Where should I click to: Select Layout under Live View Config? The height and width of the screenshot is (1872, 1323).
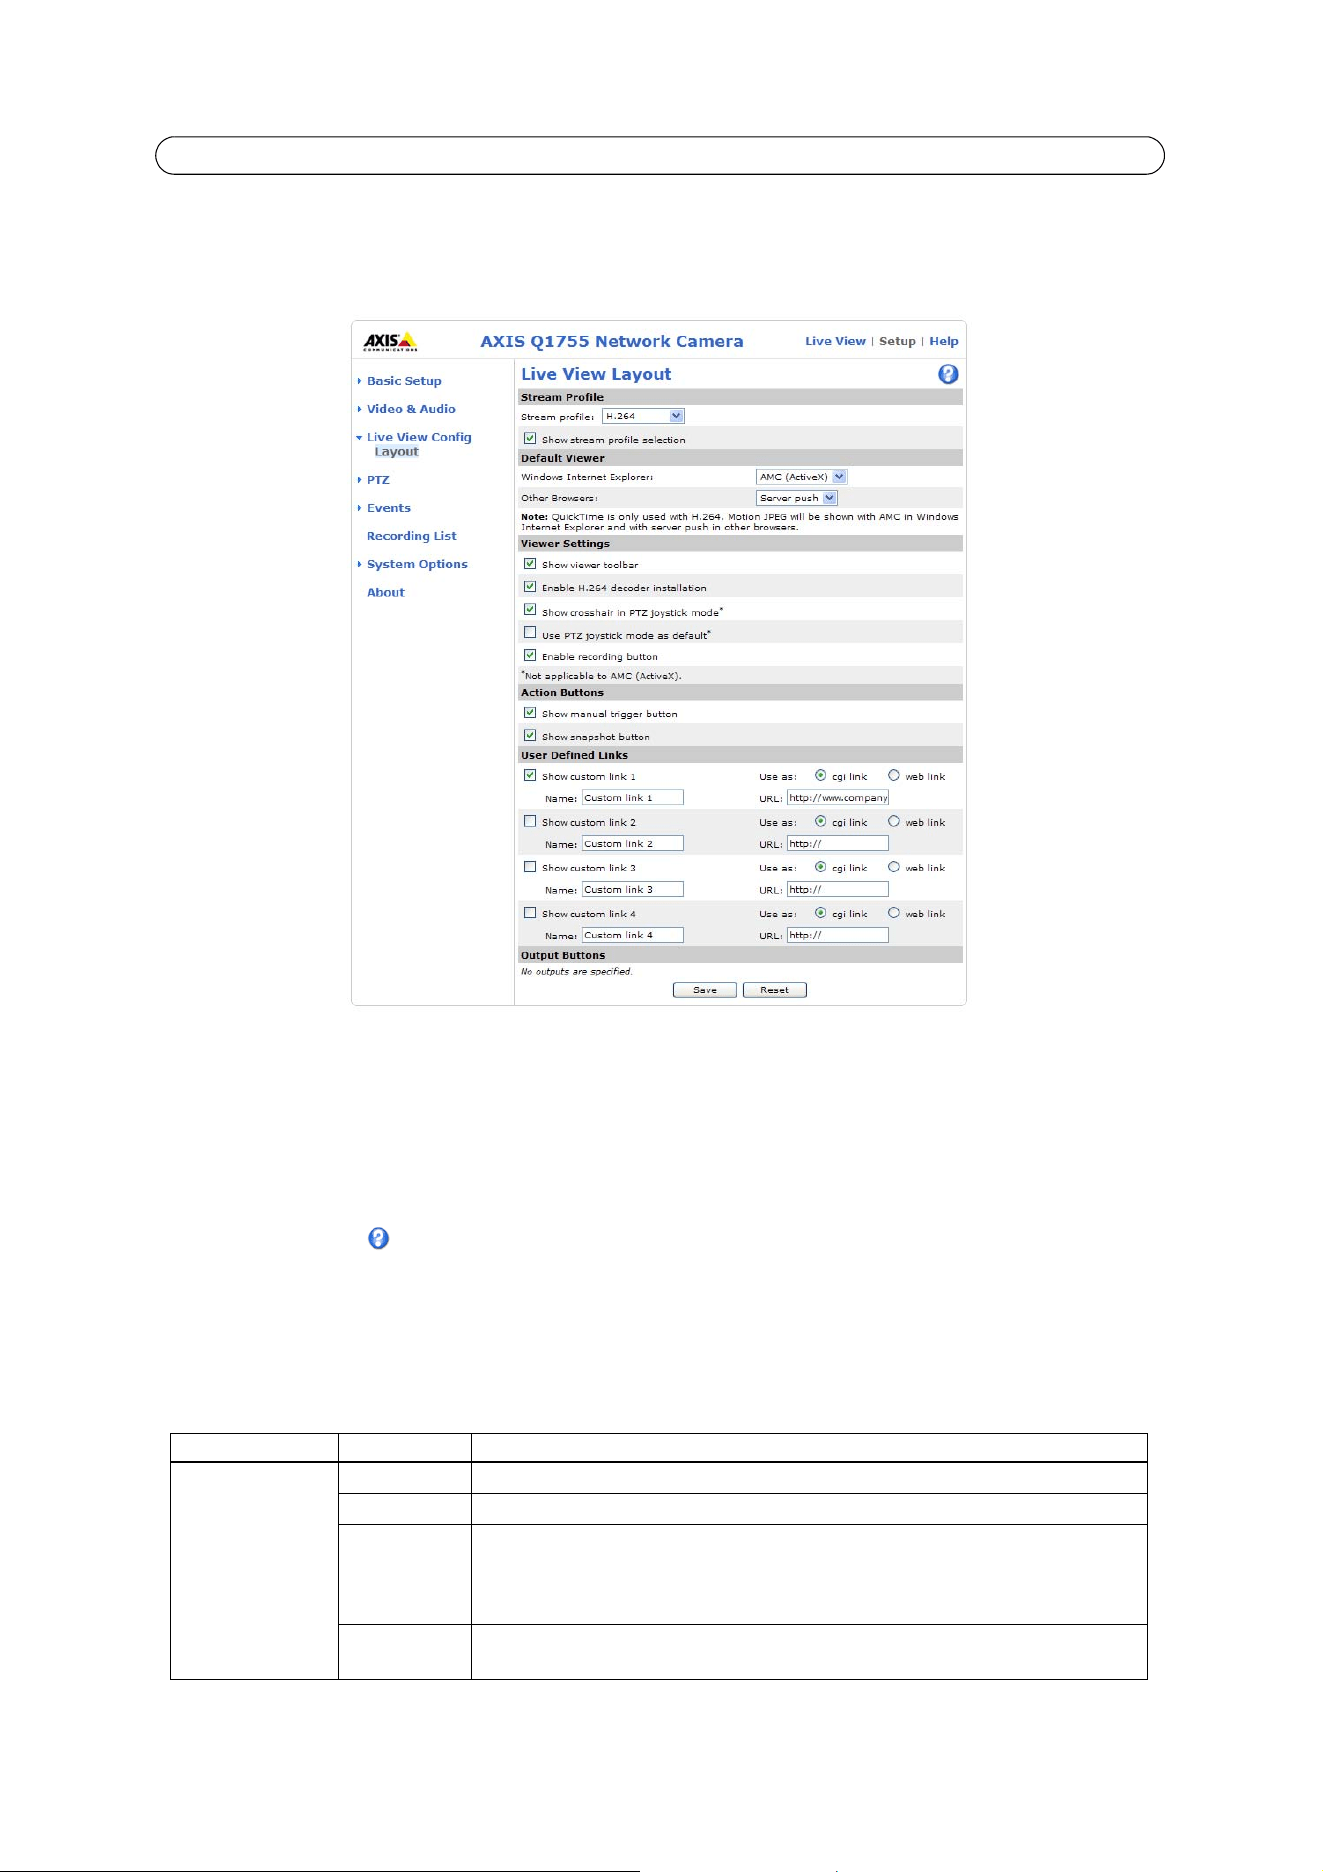pyautogui.click(x=397, y=452)
